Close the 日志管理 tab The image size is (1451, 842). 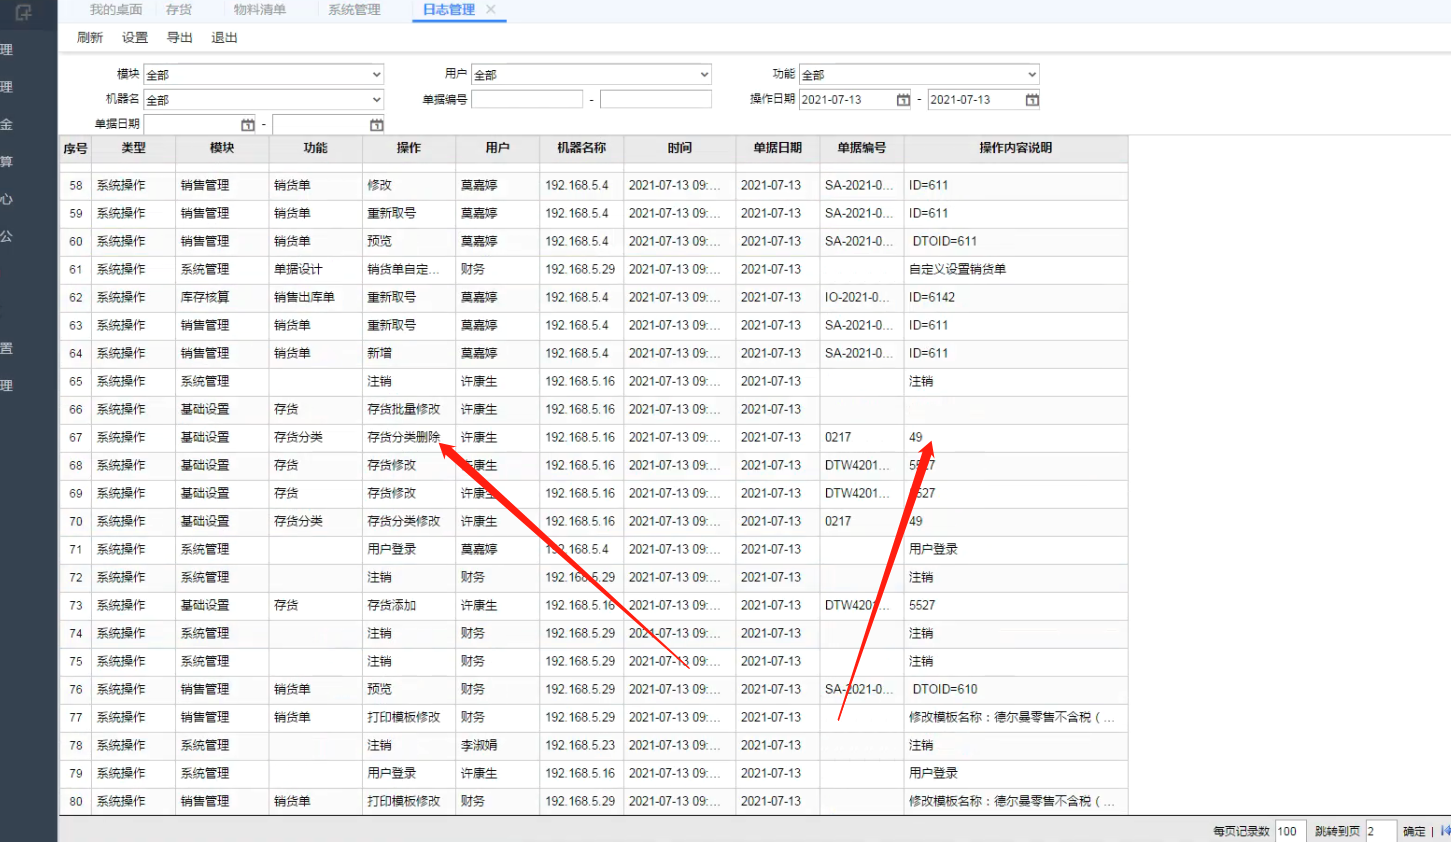(490, 9)
